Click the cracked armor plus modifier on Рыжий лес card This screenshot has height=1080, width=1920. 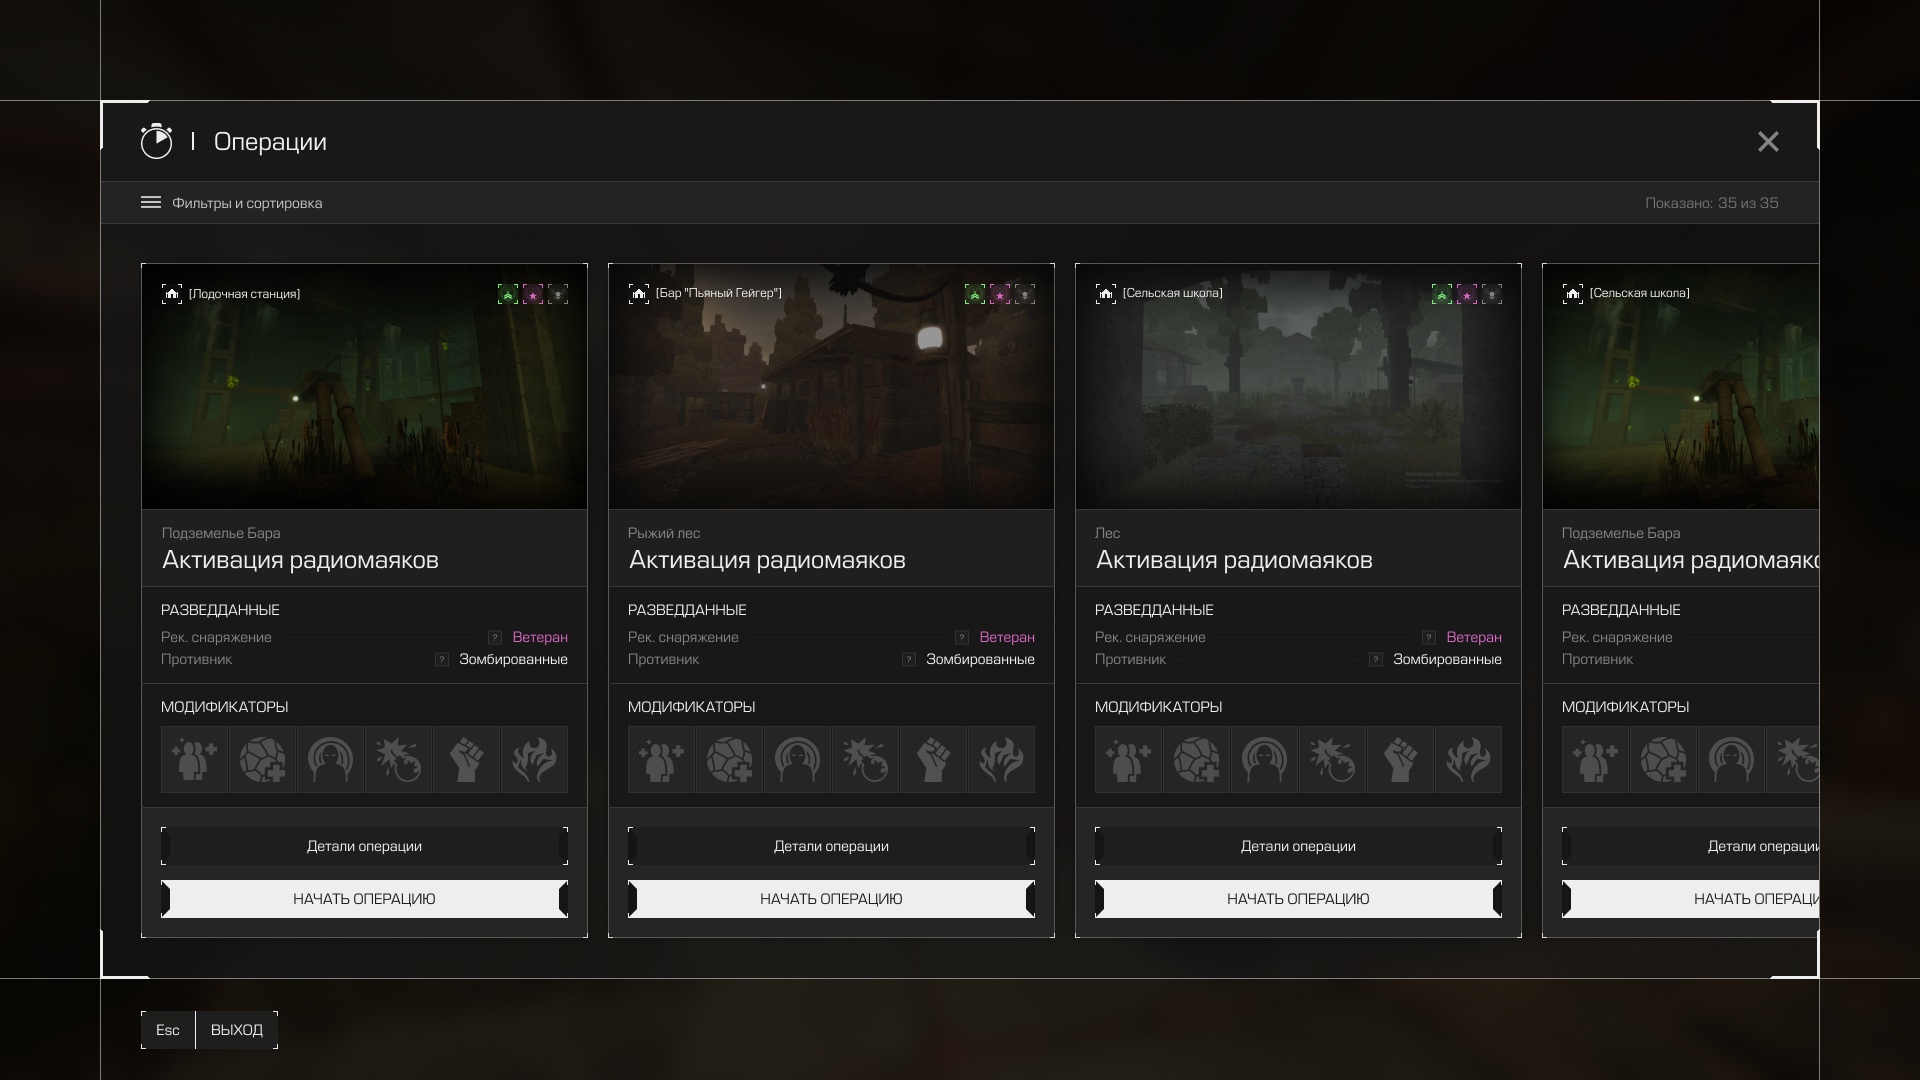pyautogui.click(x=729, y=760)
